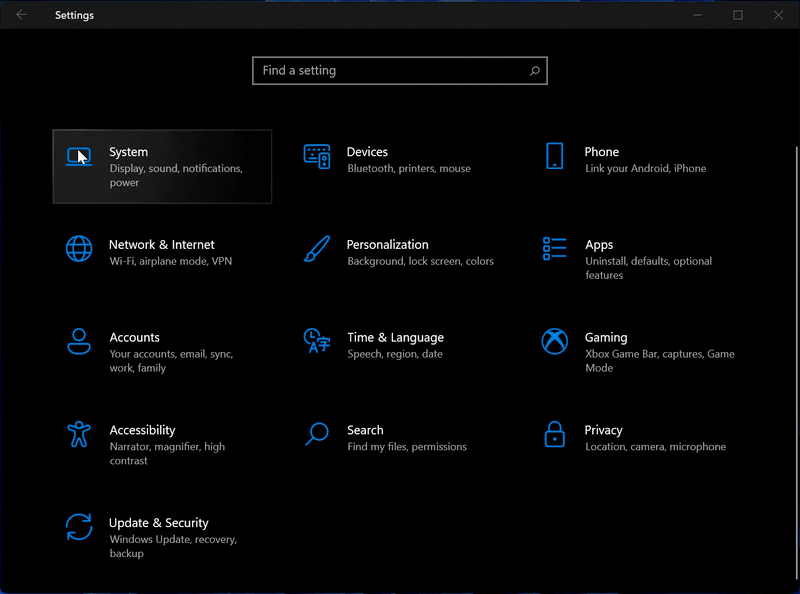Open Personalization title link
The image size is (800, 594).
388,245
